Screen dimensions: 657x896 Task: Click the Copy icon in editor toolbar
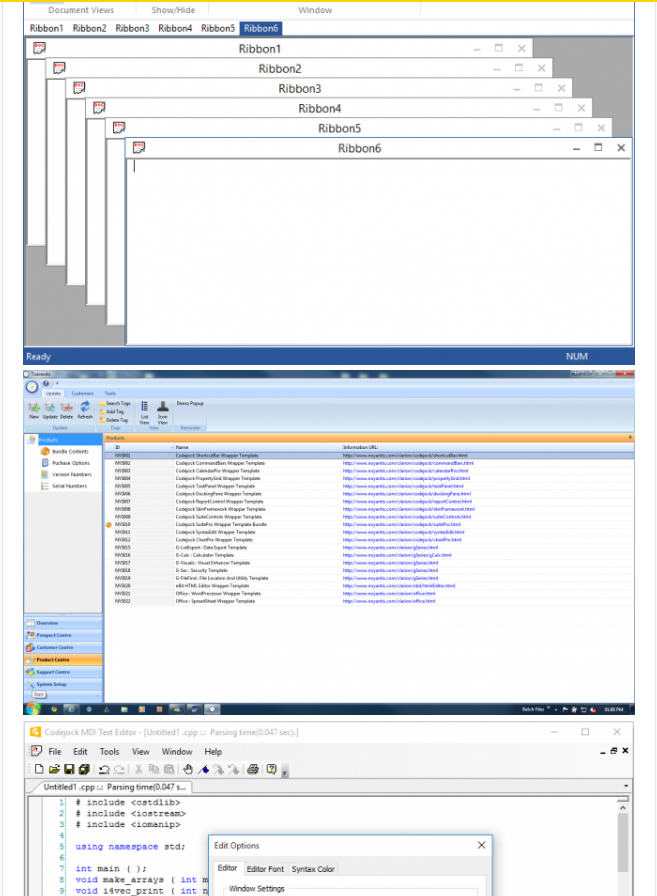coord(153,769)
